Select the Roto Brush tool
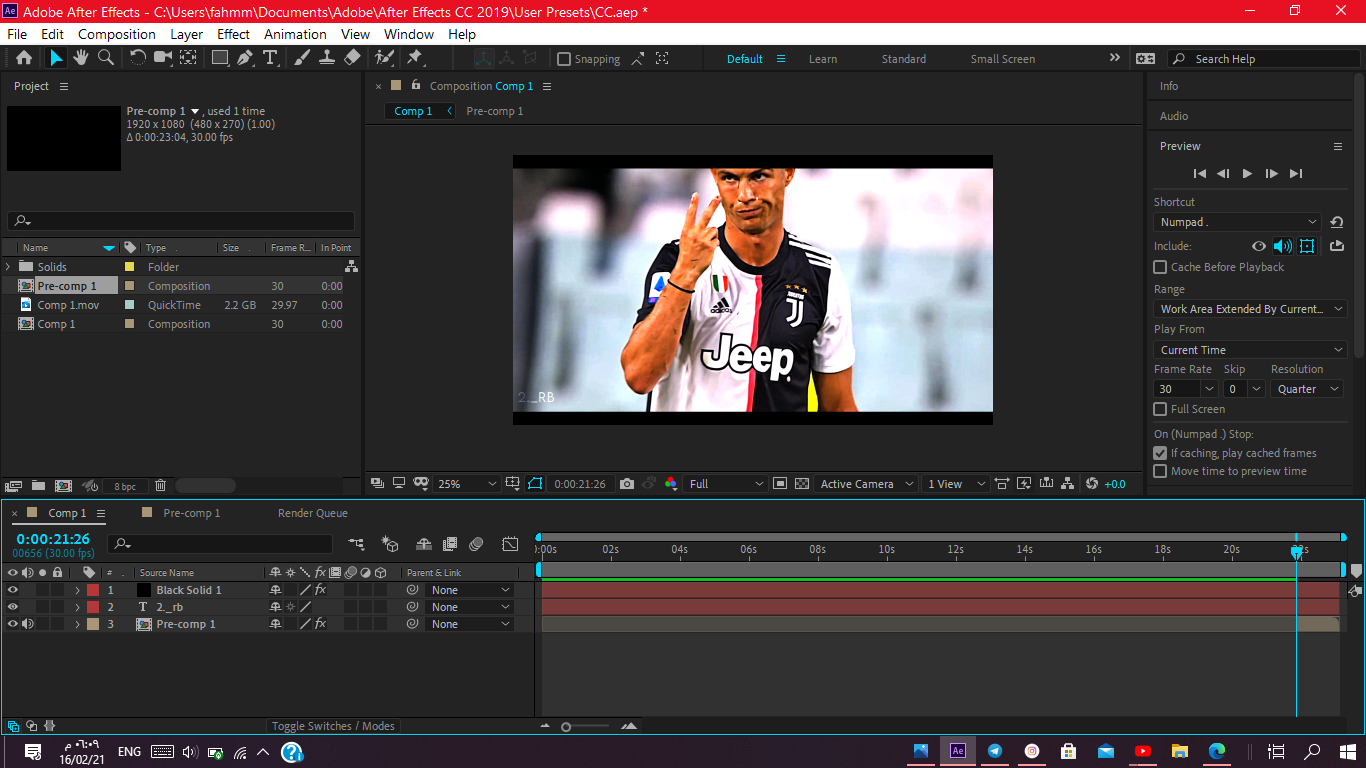The height and width of the screenshot is (768, 1366). (x=384, y=58)
